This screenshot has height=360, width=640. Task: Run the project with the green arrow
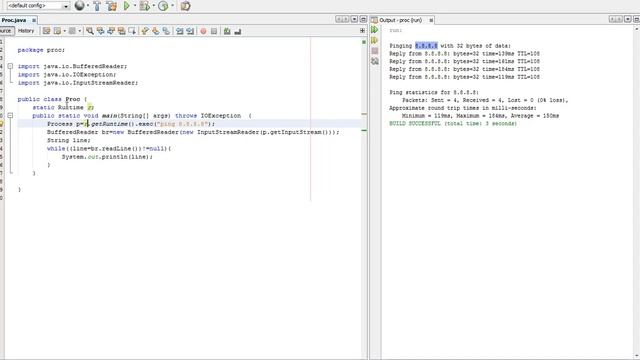coord(127,6)
